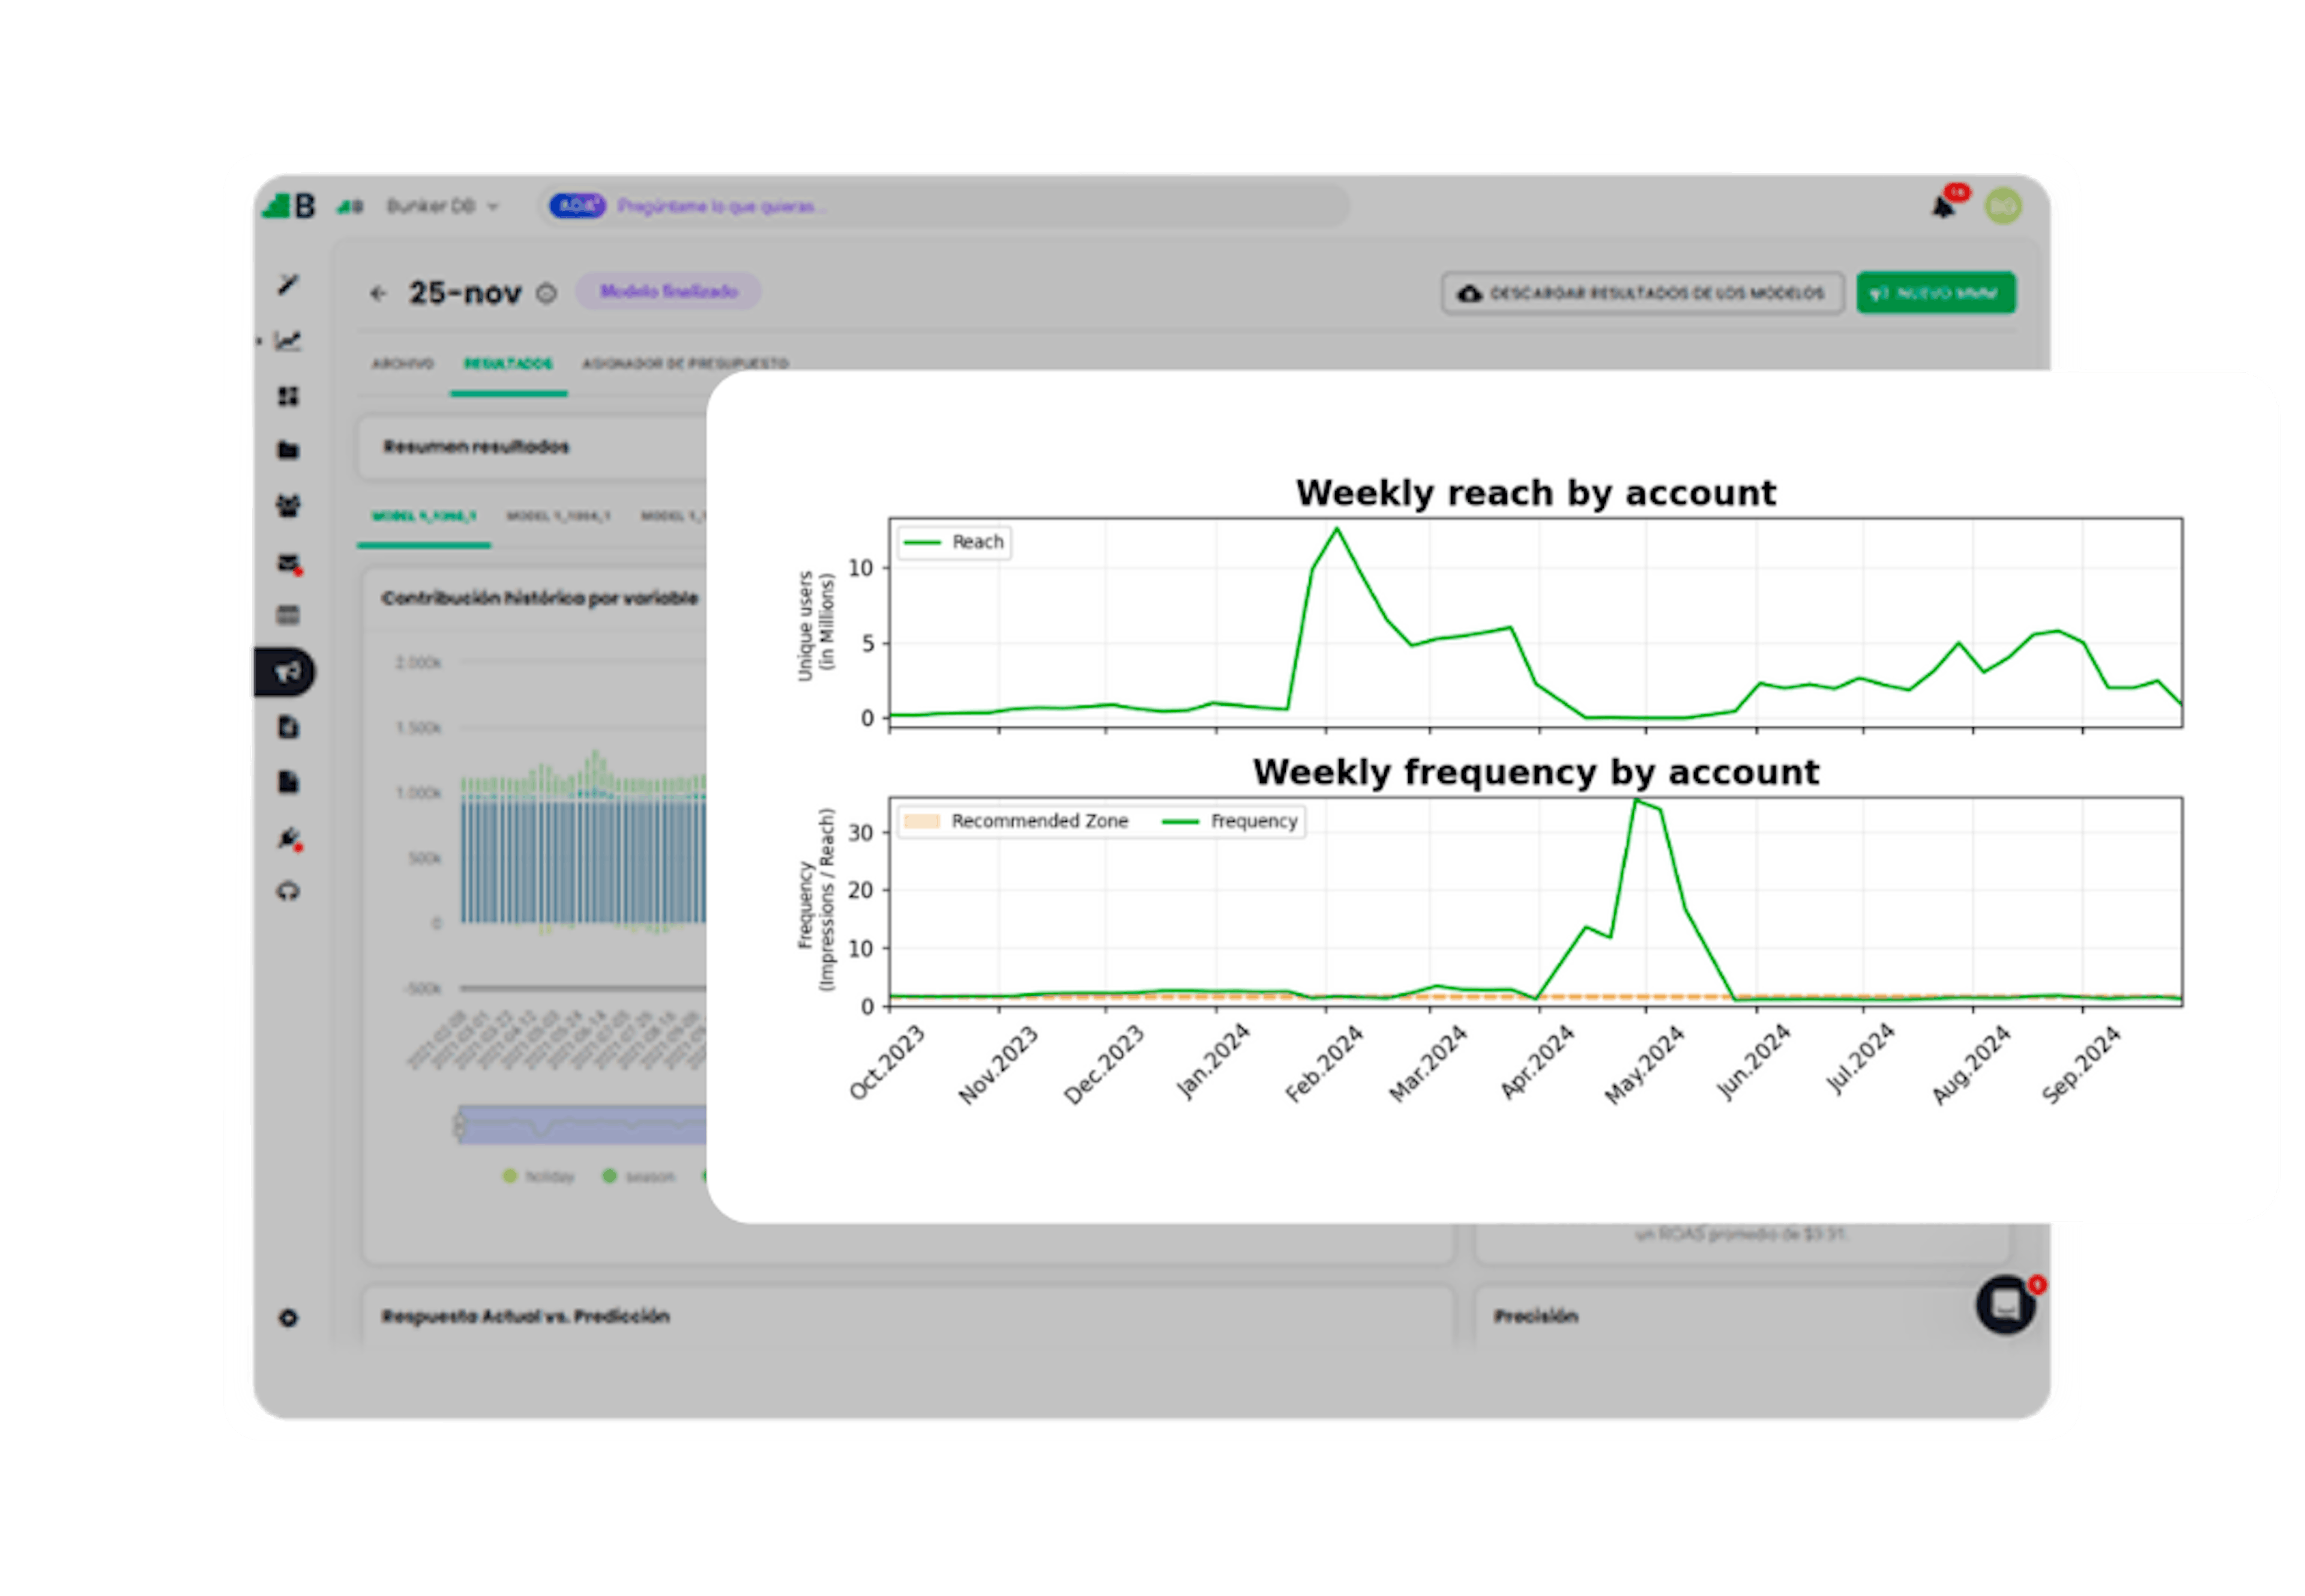This screenshot has height=1596, width=2305.
Task: Toggle the 'season' legend series
Action: 638,1176
